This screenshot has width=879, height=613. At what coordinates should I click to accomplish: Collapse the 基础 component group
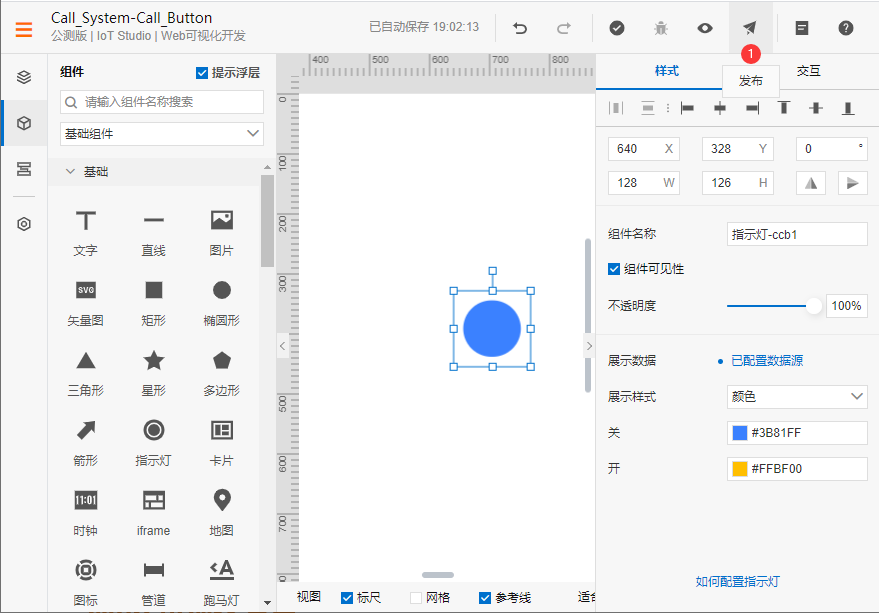point(70,172)
